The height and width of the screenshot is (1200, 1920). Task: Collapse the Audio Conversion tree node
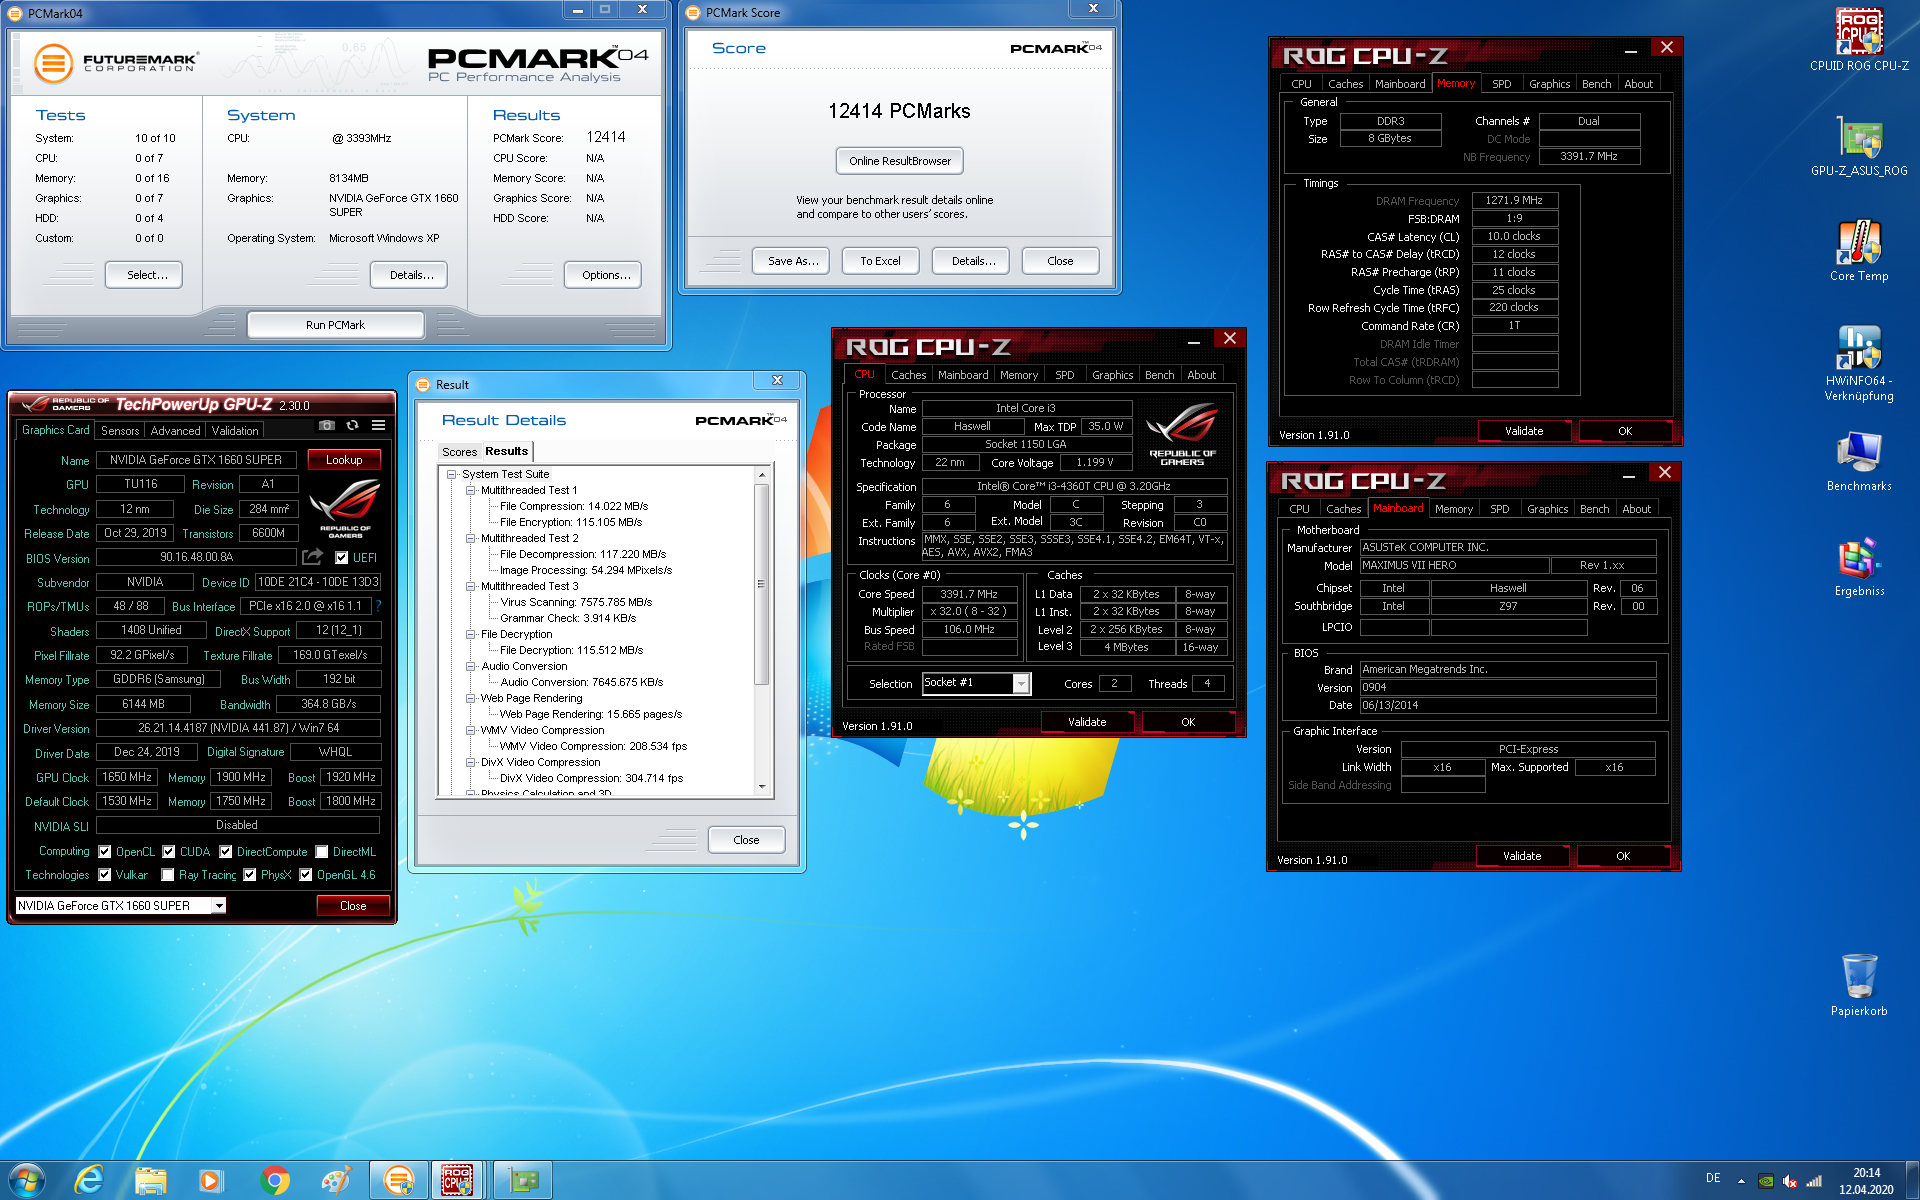pos(471,666)
